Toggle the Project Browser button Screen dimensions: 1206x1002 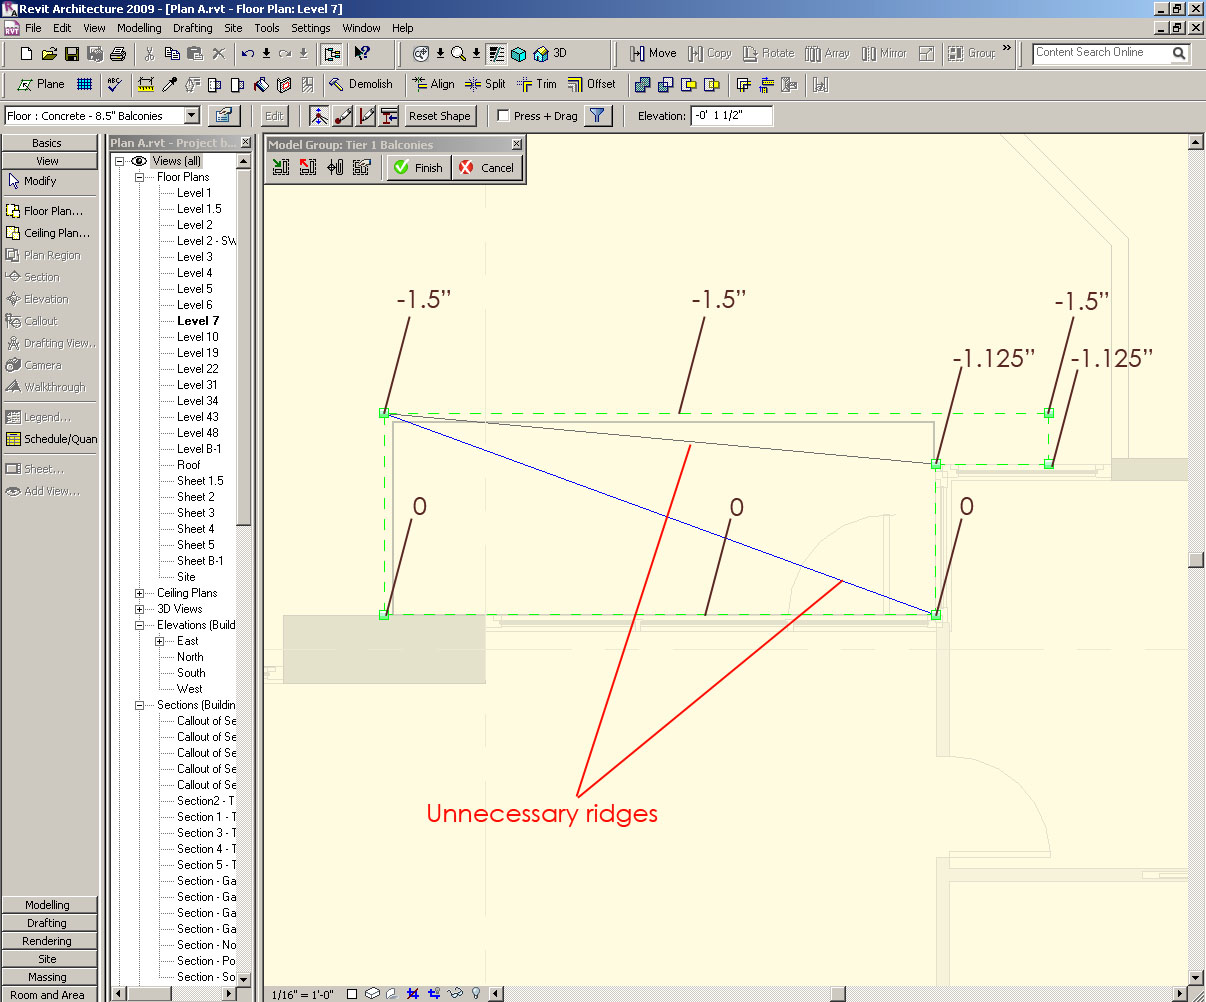[x=332, y=54]
